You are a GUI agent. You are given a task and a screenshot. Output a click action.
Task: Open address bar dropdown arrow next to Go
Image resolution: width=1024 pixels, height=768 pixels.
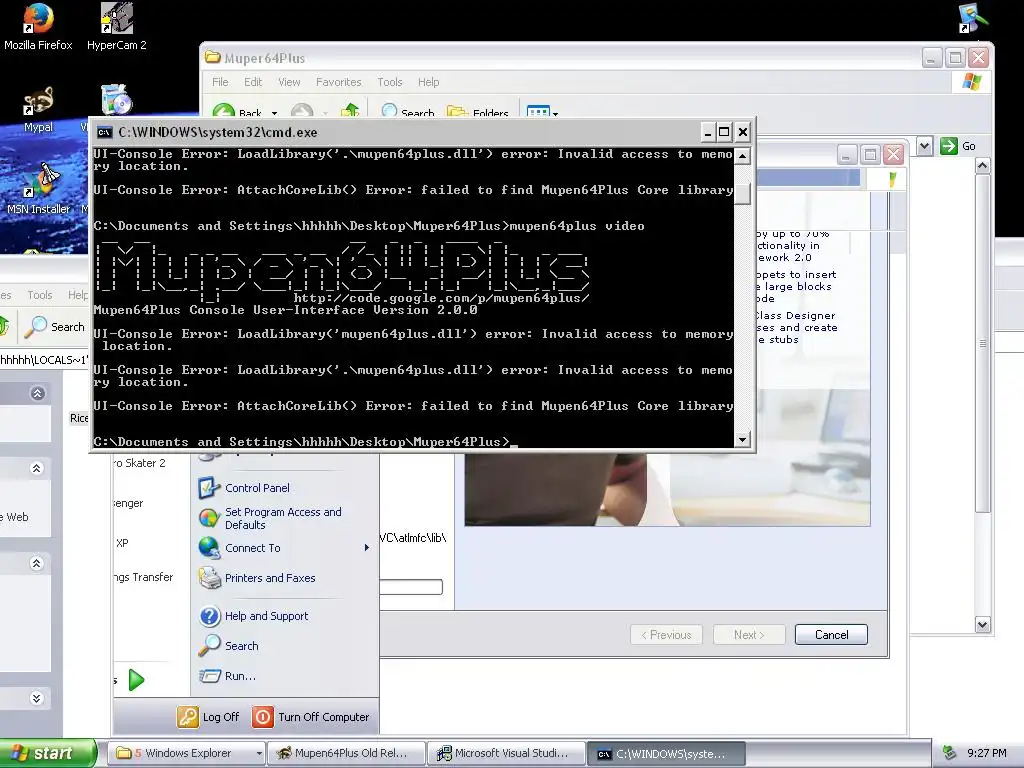click(x=924, y=146)
